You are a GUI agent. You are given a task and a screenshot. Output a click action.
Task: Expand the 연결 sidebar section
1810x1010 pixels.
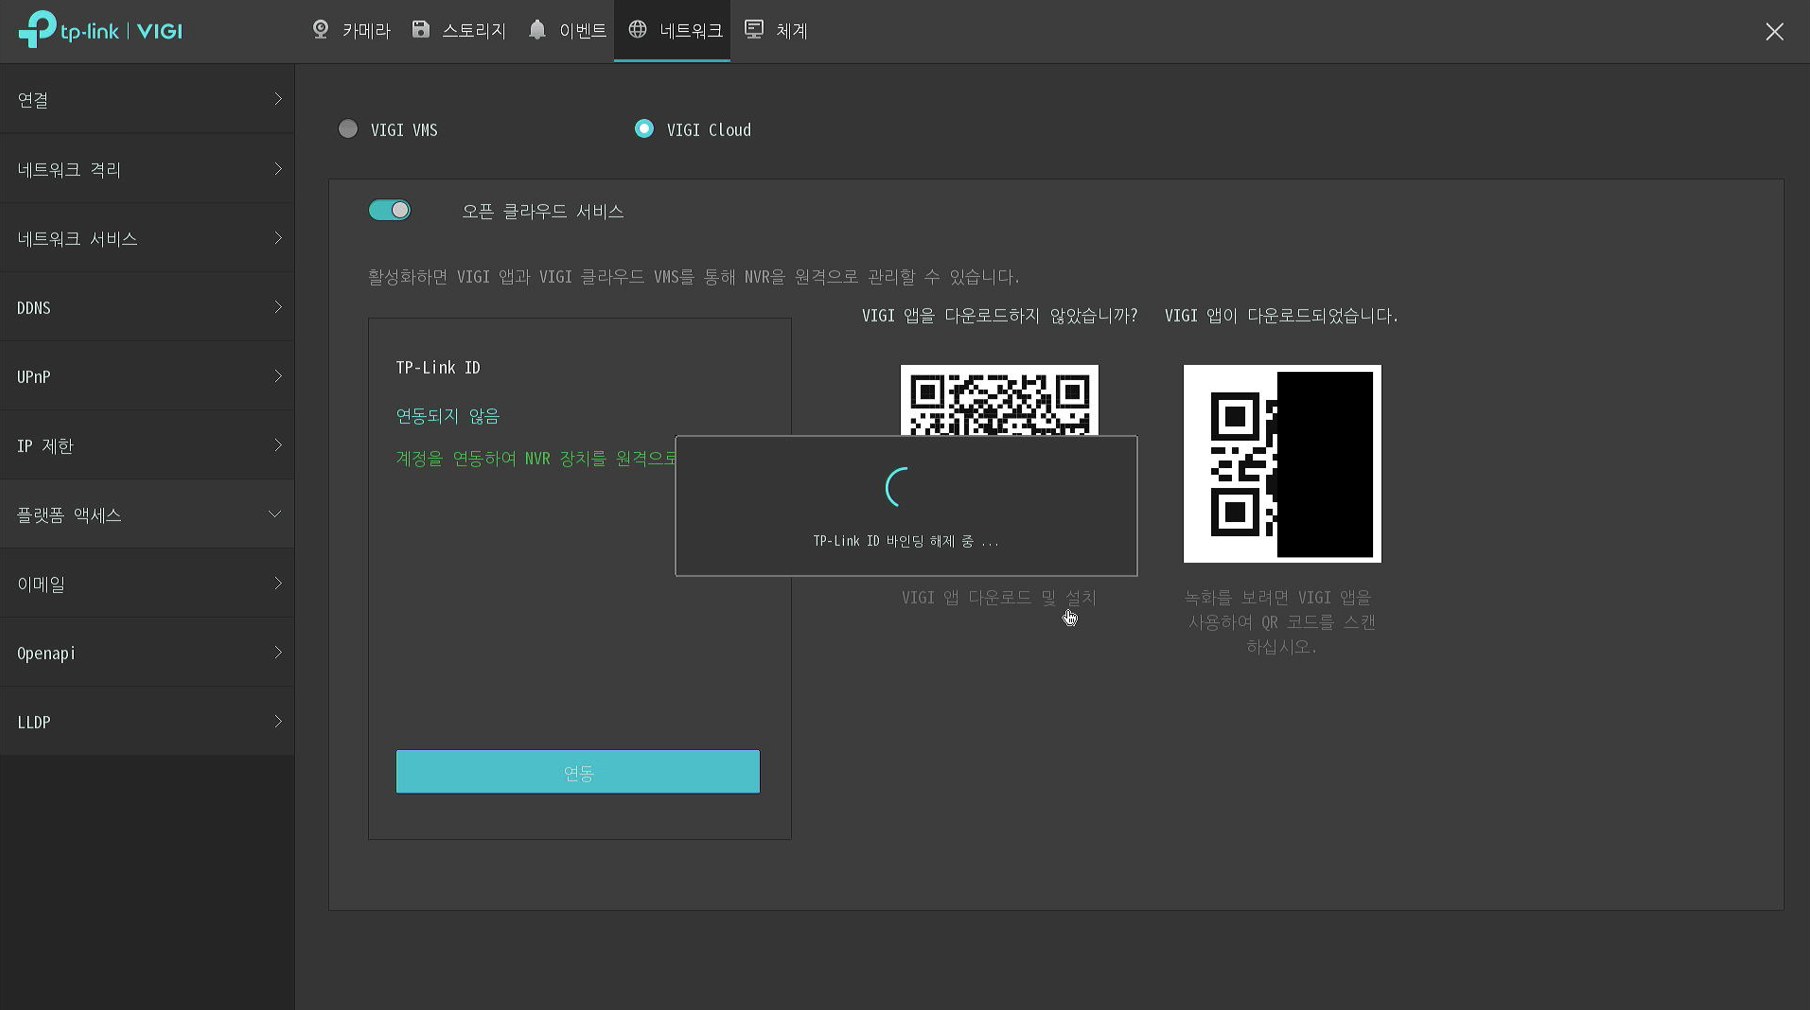point(147,99)
